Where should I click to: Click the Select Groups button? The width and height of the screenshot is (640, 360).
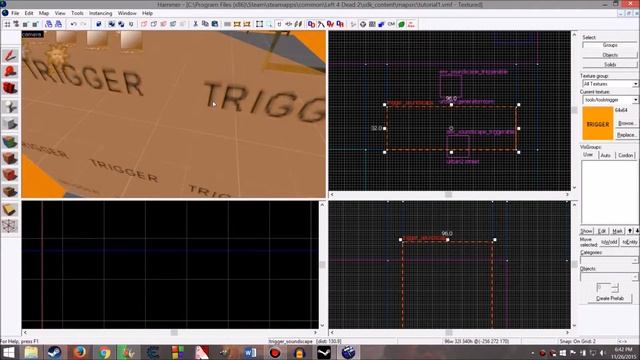(610, 45)
